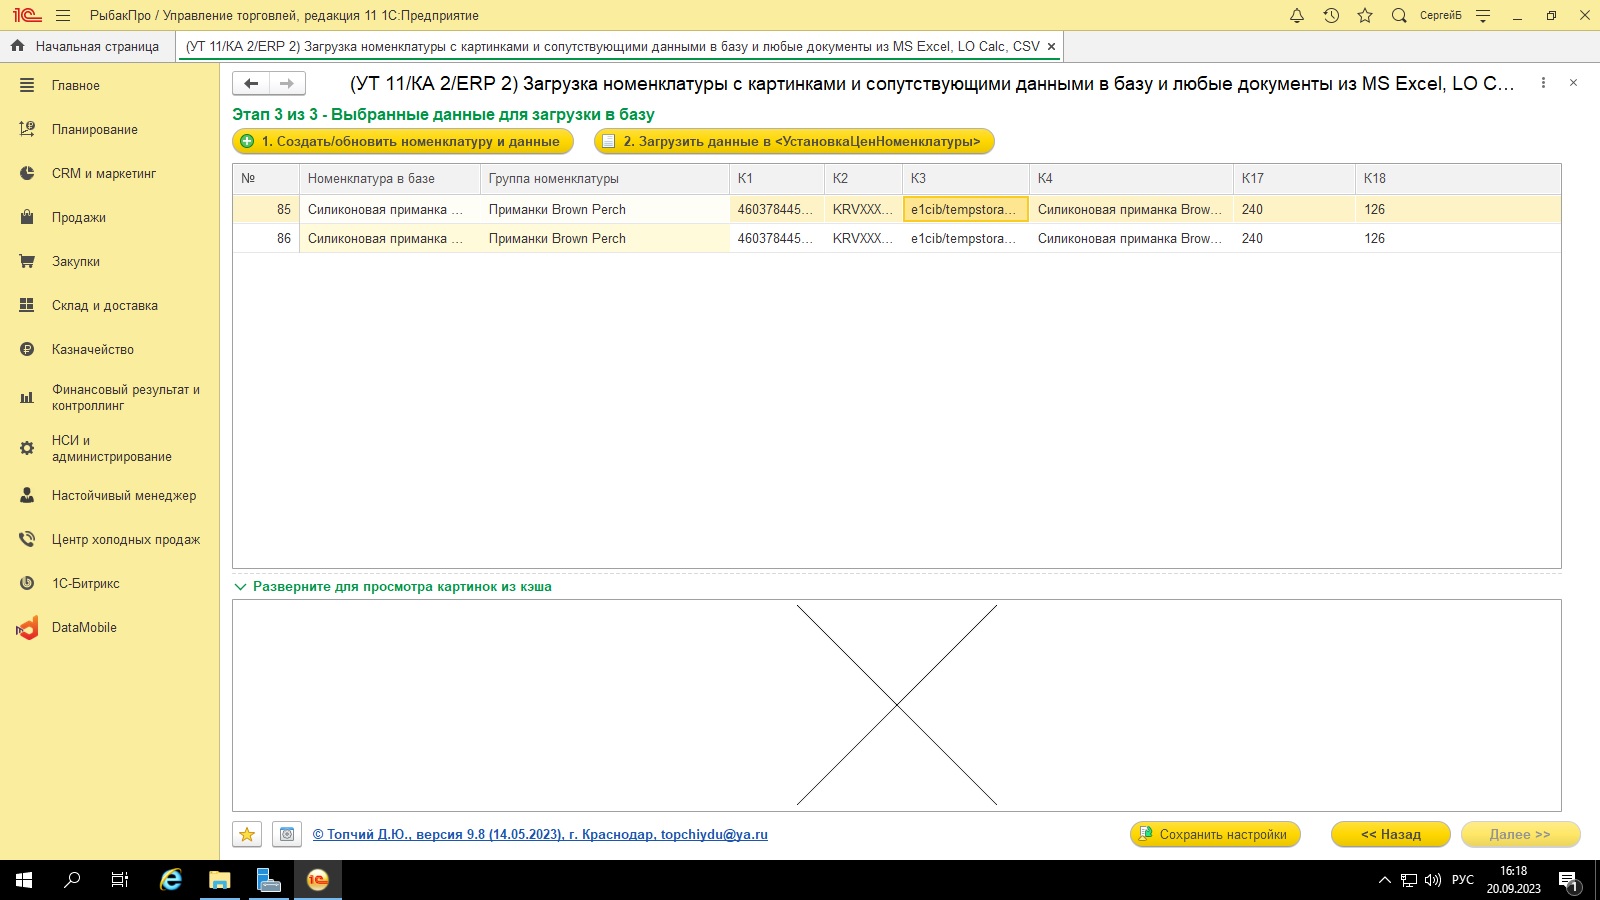This screenshot has height=900, width=1600.
Task: Click the << Назад button
Action: (x=1391, y=834)
